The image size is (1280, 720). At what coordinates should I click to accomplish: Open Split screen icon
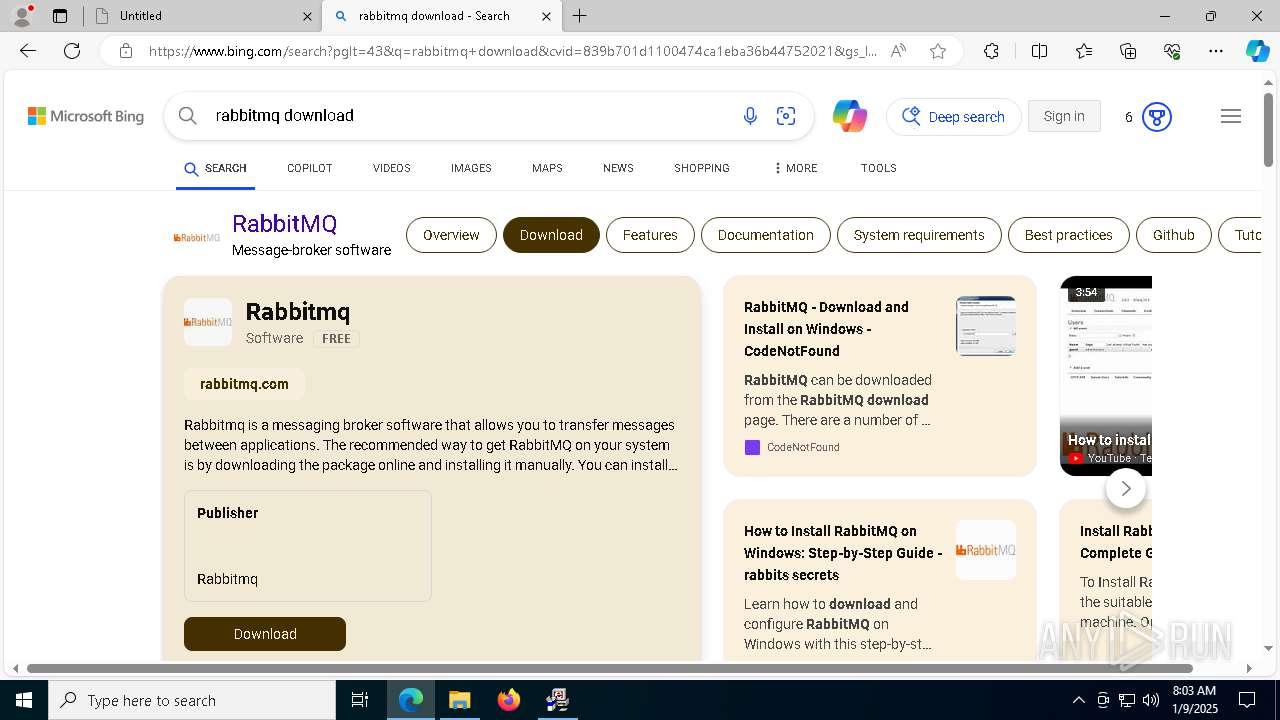click(1039, 51)
